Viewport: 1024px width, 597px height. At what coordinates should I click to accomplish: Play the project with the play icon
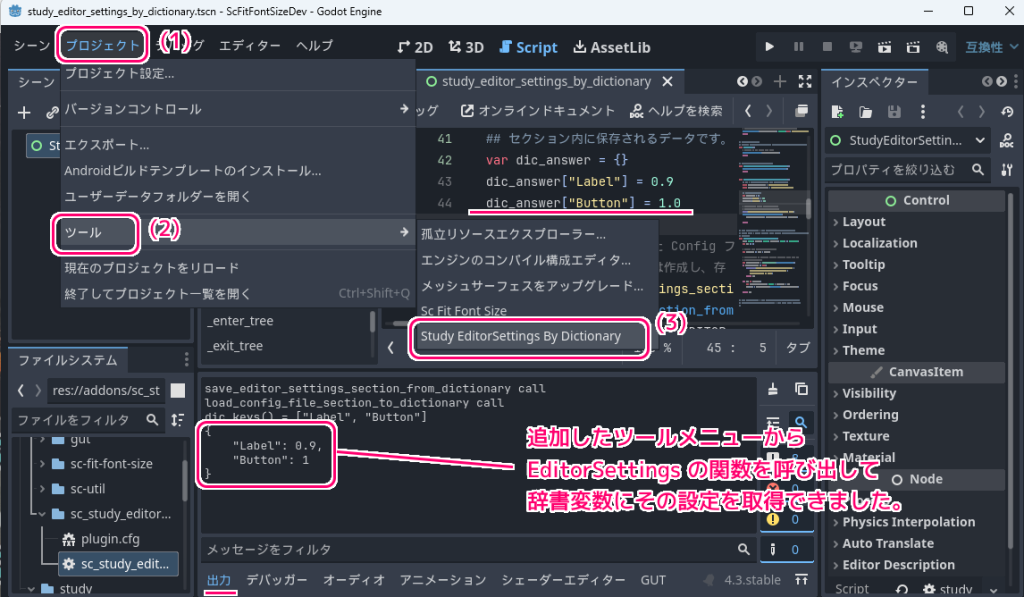769,46
